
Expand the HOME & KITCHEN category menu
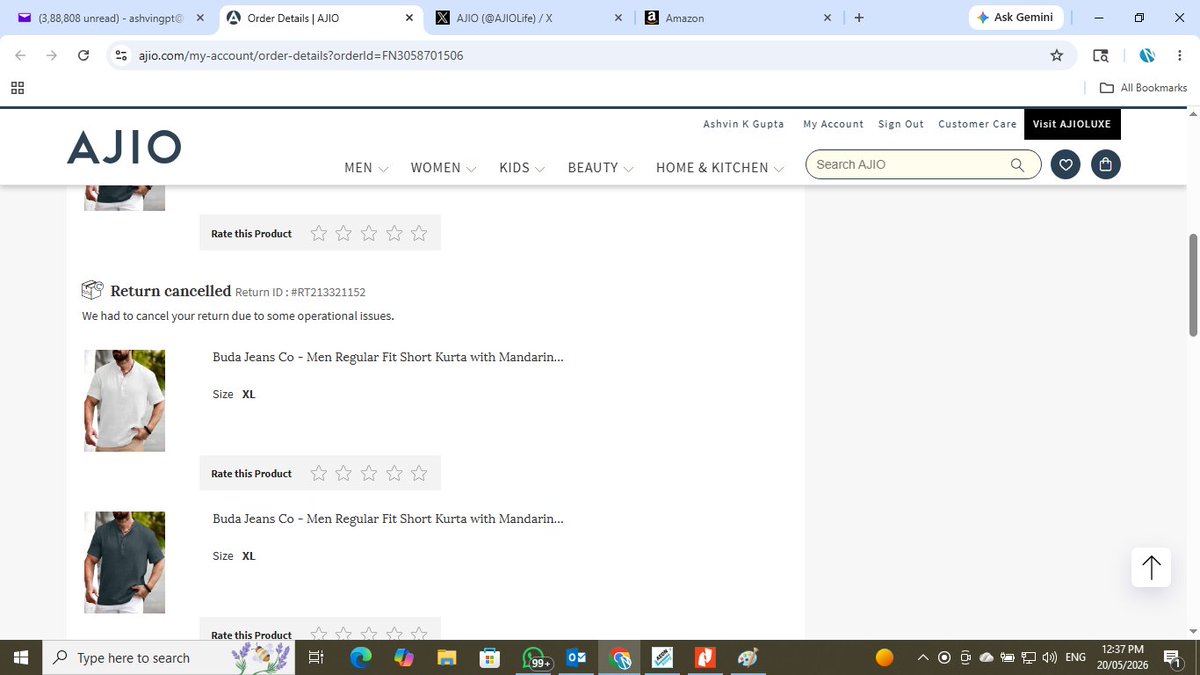[x=720, y=168]
